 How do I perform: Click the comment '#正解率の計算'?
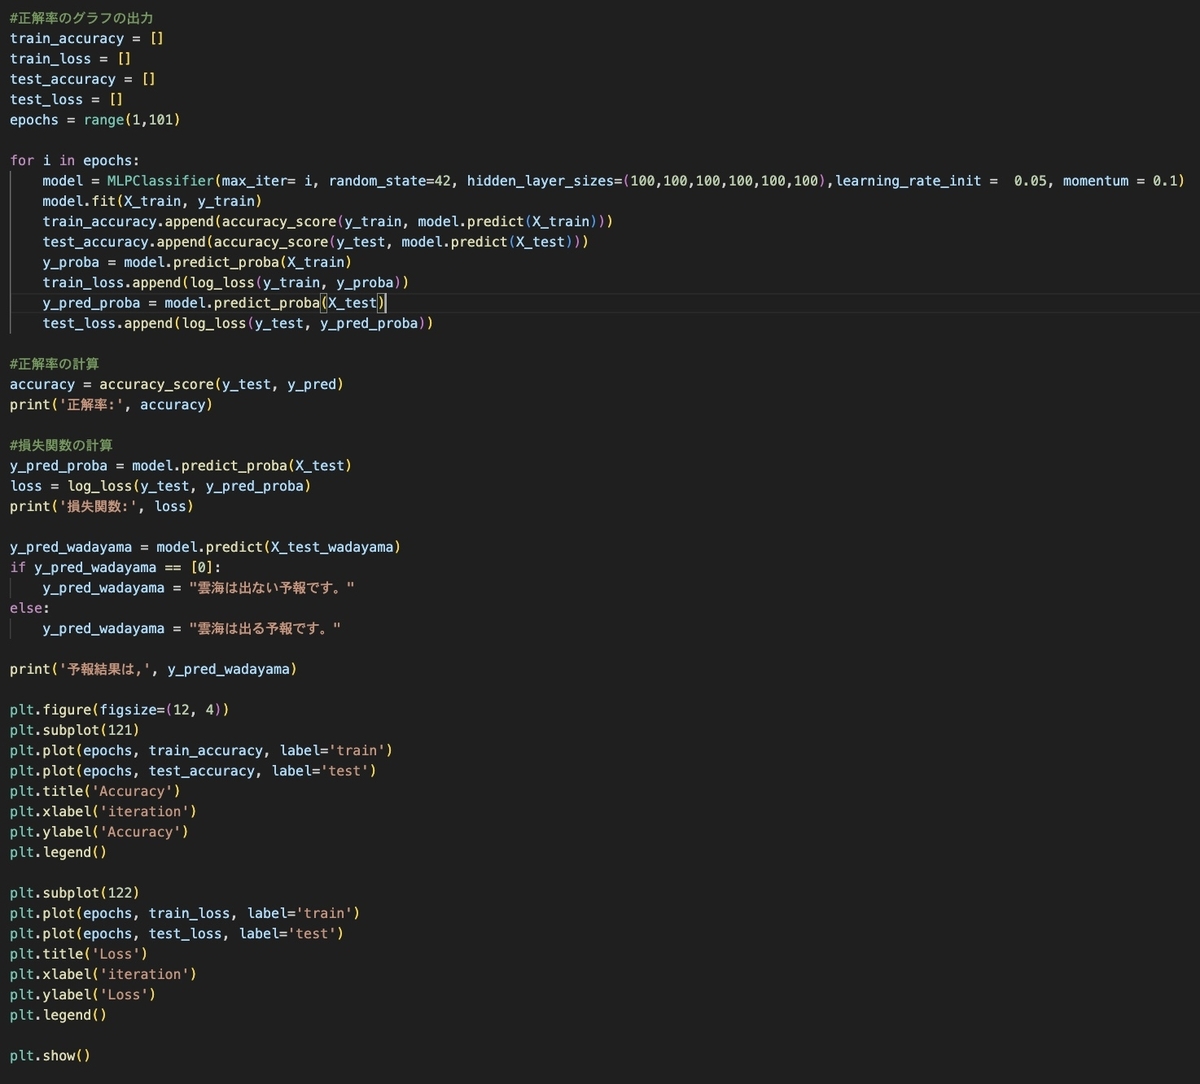54,364
